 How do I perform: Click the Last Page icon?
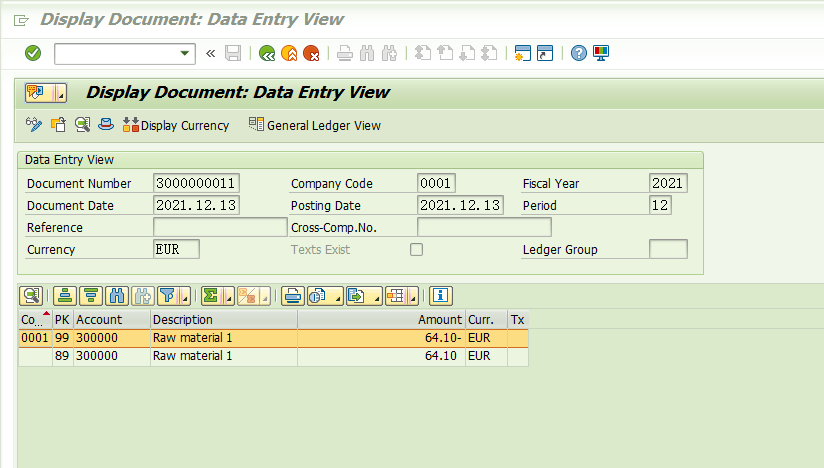coord(489,53)
